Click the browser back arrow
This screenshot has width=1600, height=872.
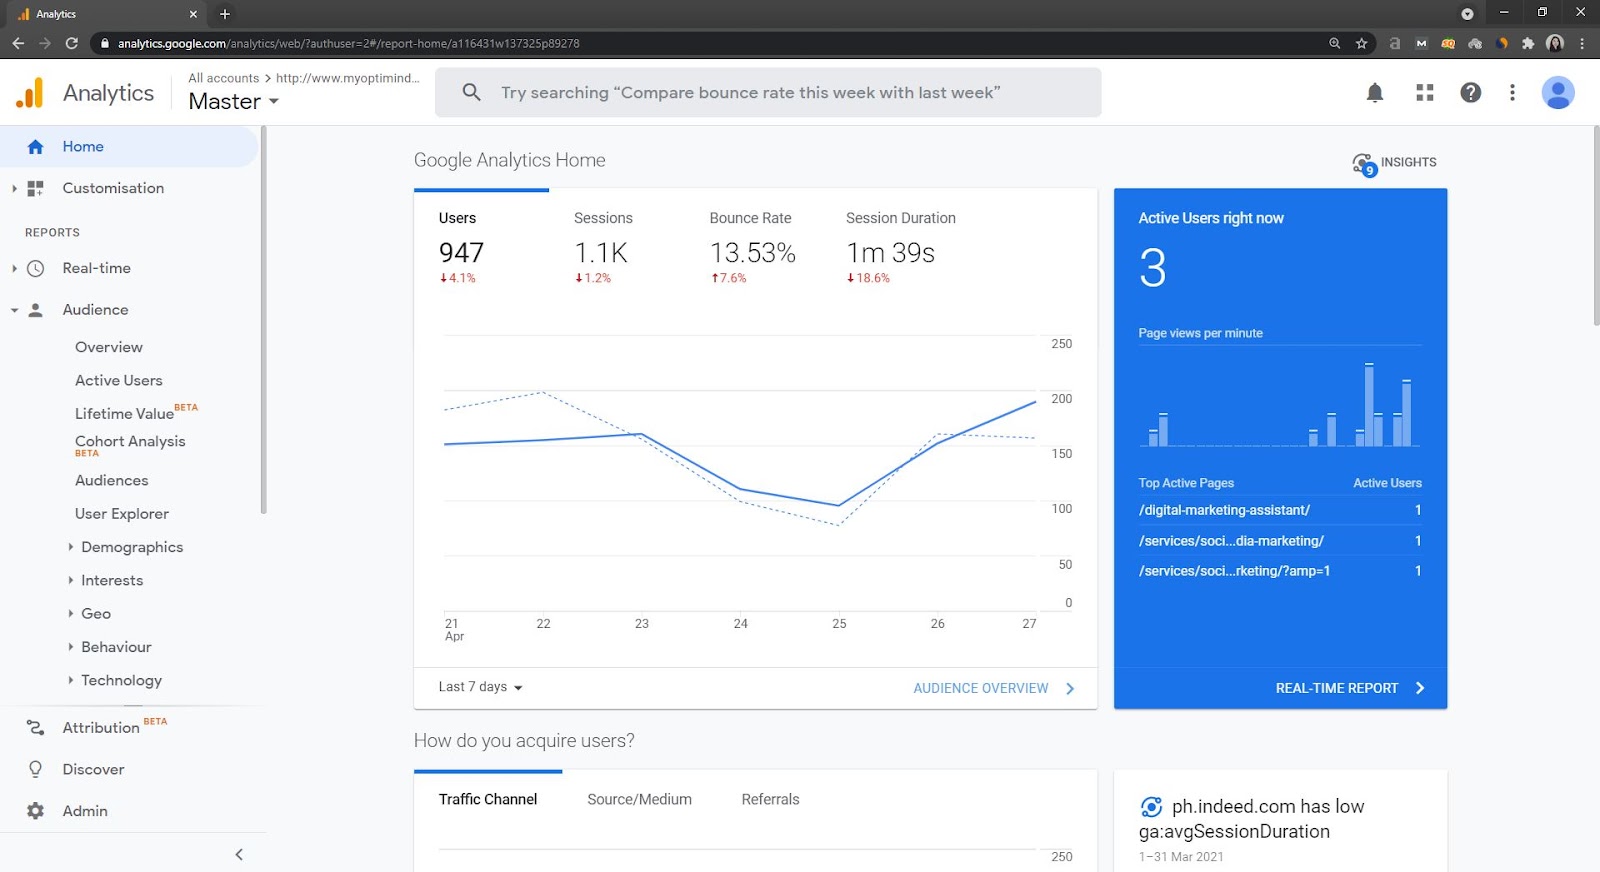pyautogui.click(x=18, y=43)
